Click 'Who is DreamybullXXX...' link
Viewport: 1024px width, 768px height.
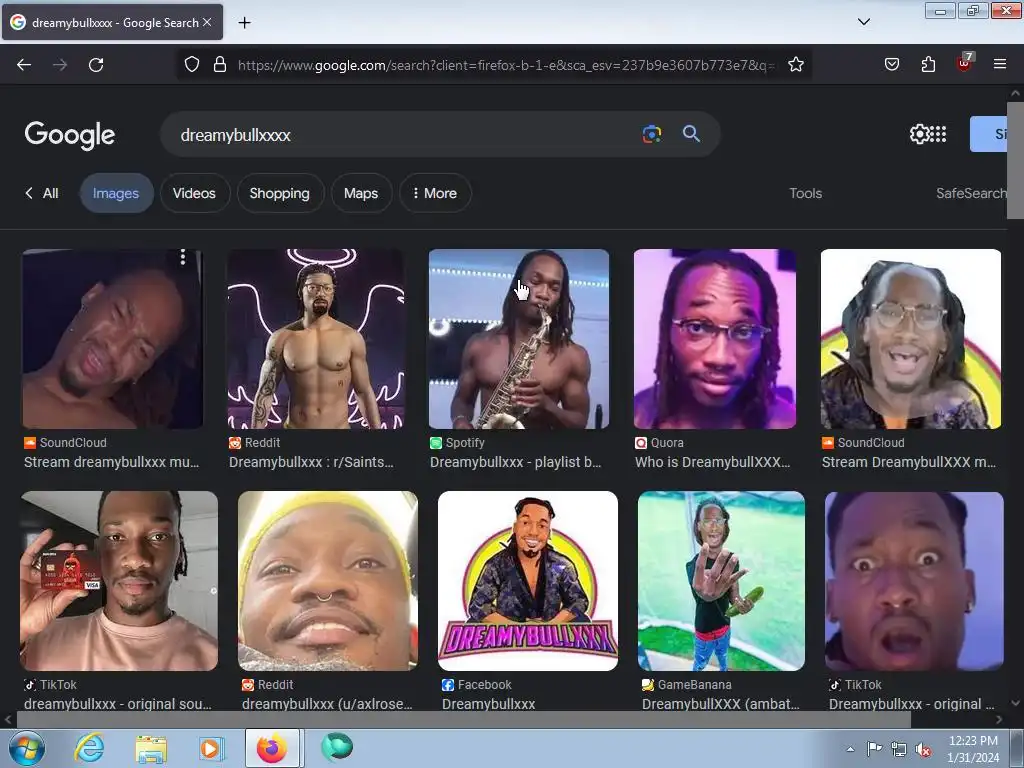[x=712, y=462]
